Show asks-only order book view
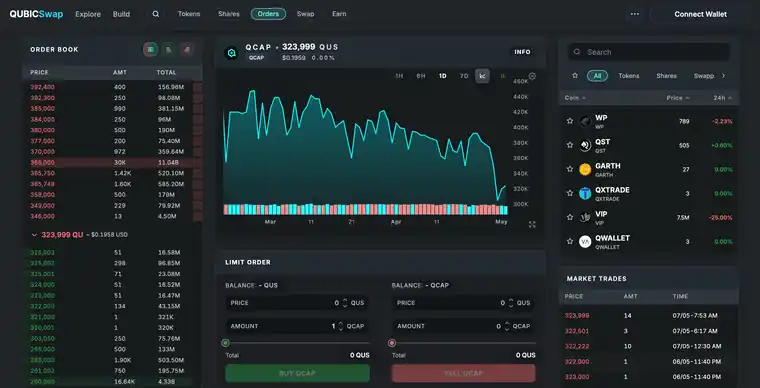 [187, 49]
